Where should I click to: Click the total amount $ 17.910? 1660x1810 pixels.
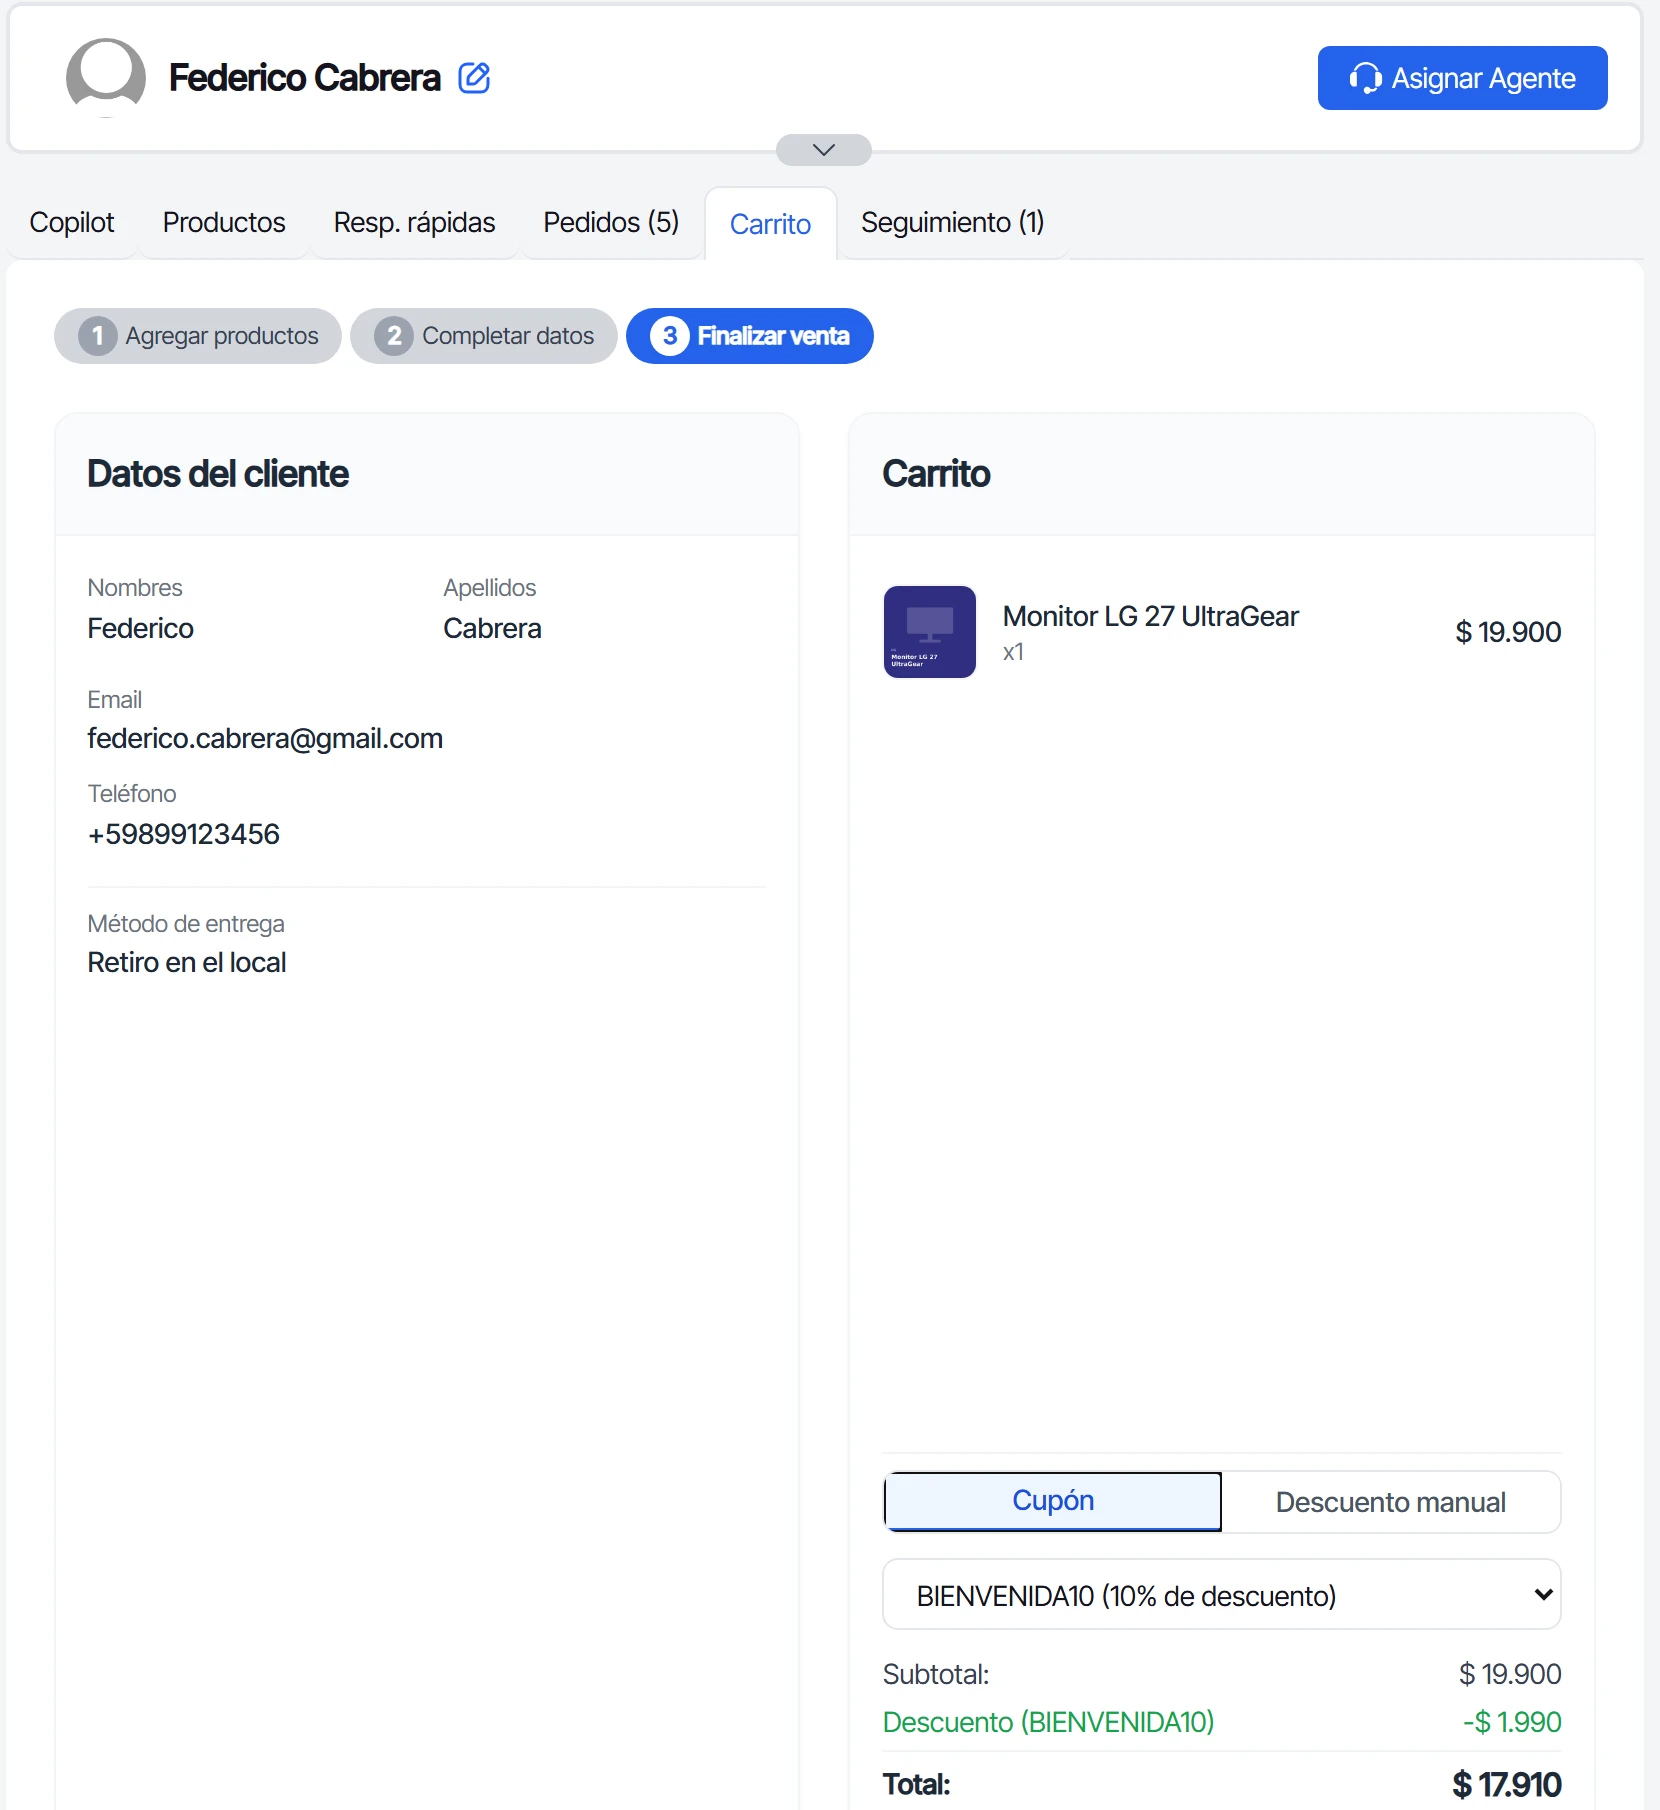(x=1507, y=1784)
